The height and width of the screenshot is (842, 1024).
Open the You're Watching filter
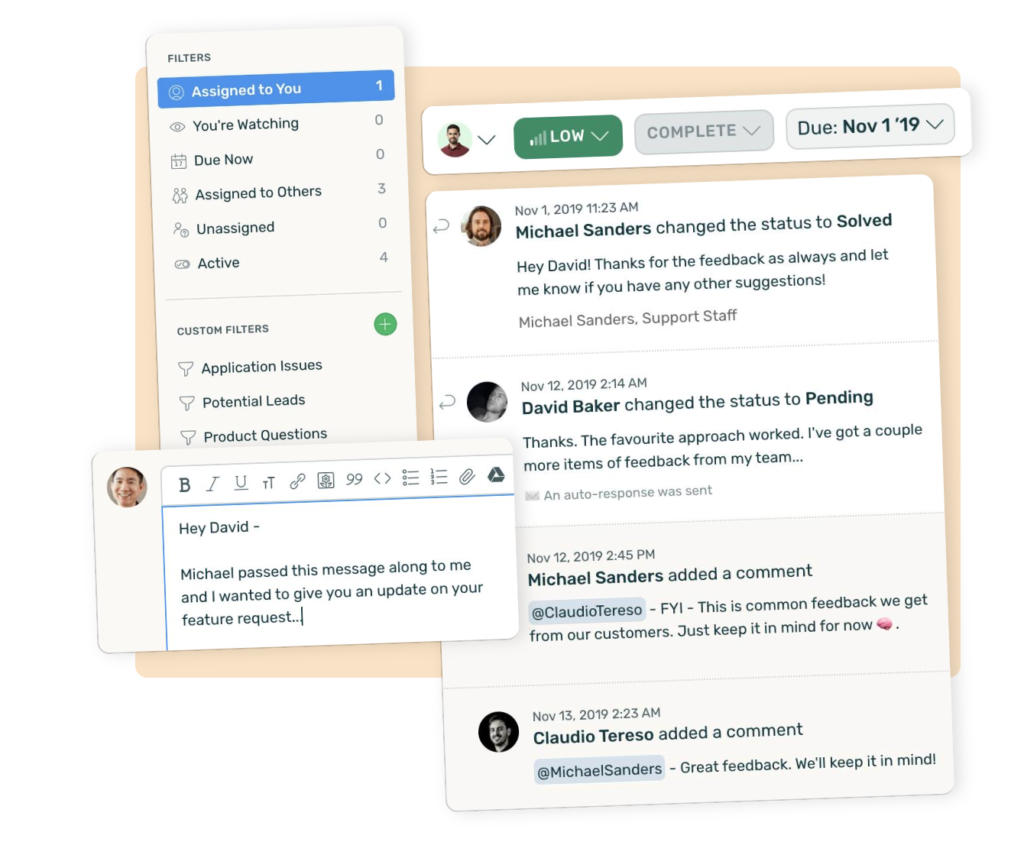277,123
